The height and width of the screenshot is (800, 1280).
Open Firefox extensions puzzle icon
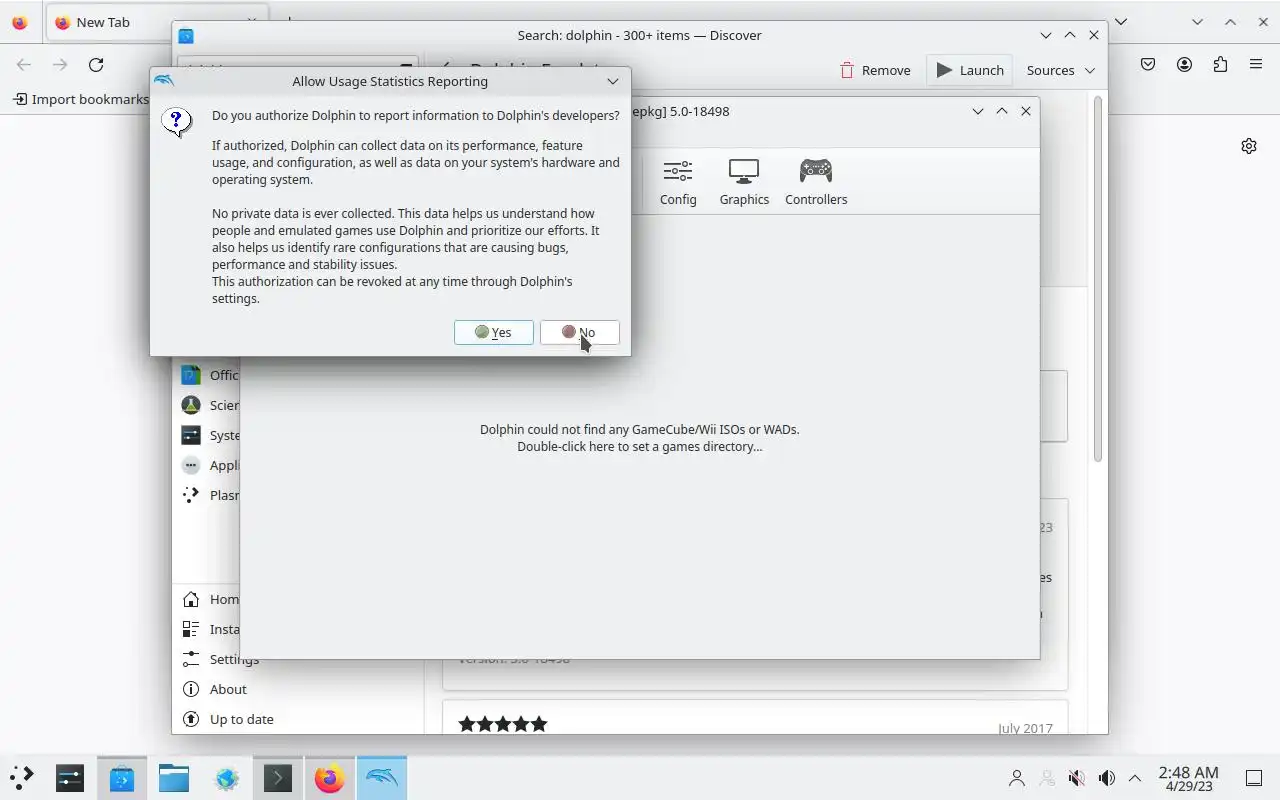pos(1220,64)
